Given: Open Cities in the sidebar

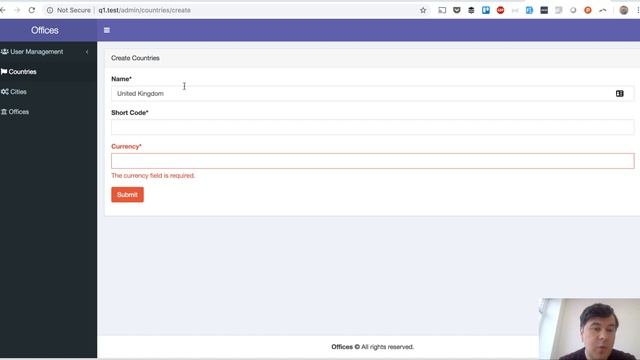Looking at the screenshot, I should coord(49,92).
